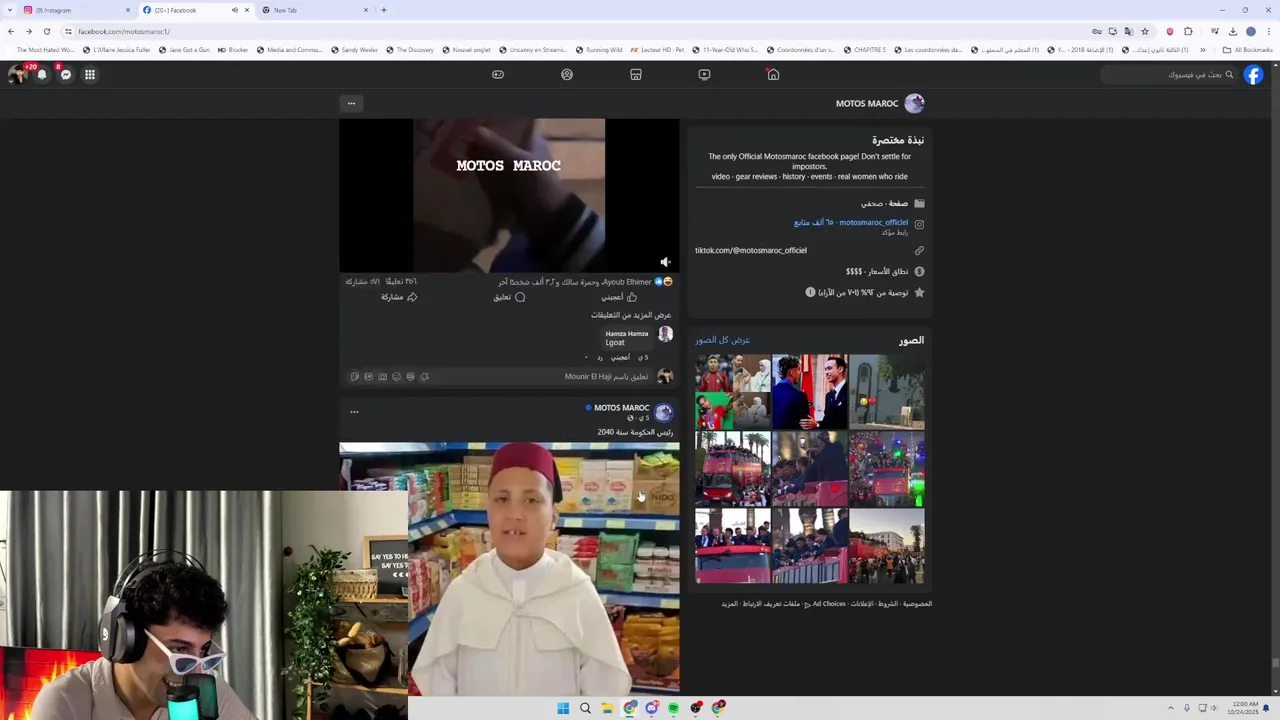Viewport: 1280px width, 720px height.
Task: Unmute the video speaker icon
Action: (665, 262)
